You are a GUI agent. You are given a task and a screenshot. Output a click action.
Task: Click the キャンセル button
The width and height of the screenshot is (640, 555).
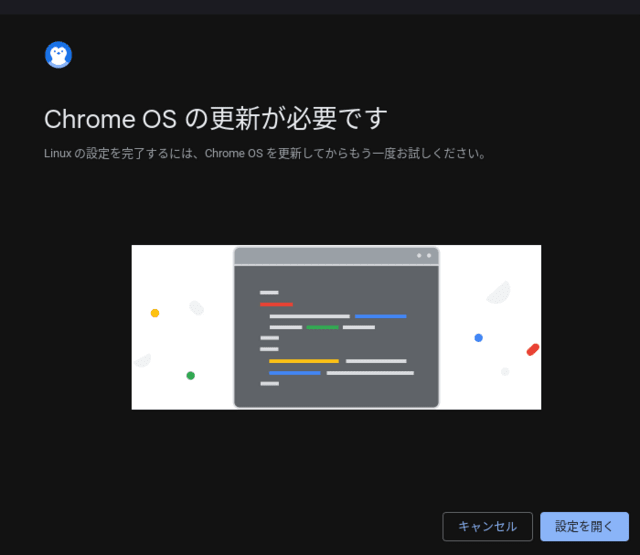tap(487, 526)
